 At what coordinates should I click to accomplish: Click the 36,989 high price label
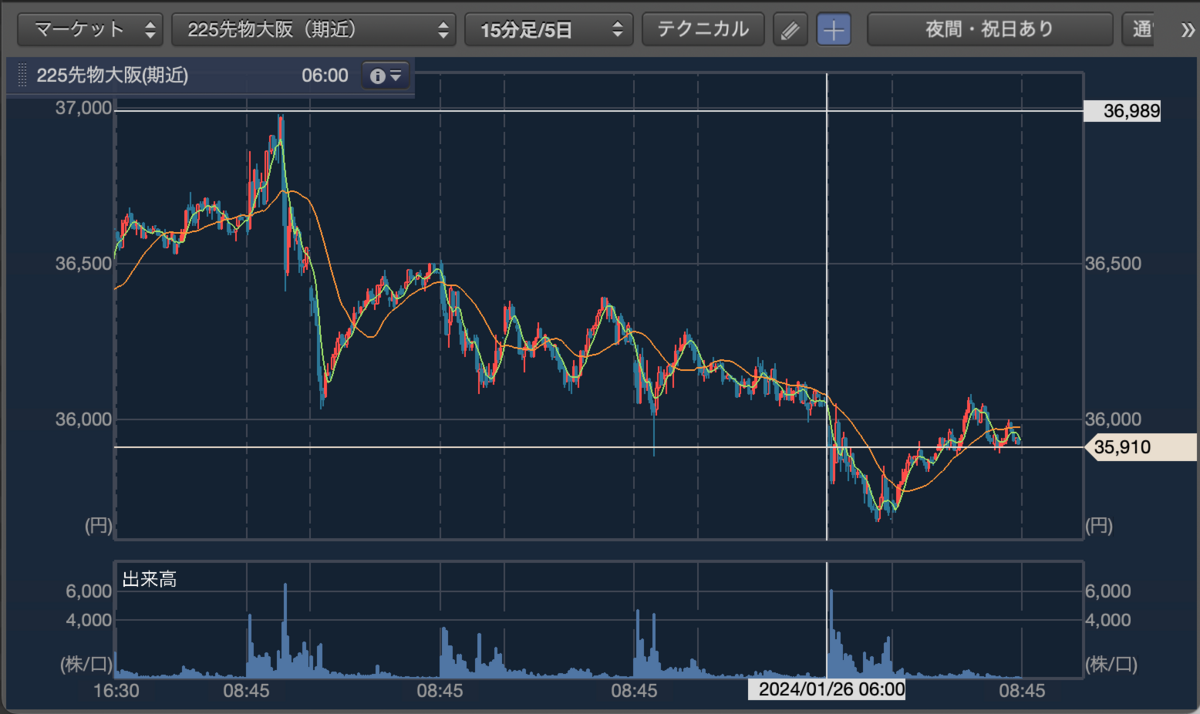click(1123, 112)
